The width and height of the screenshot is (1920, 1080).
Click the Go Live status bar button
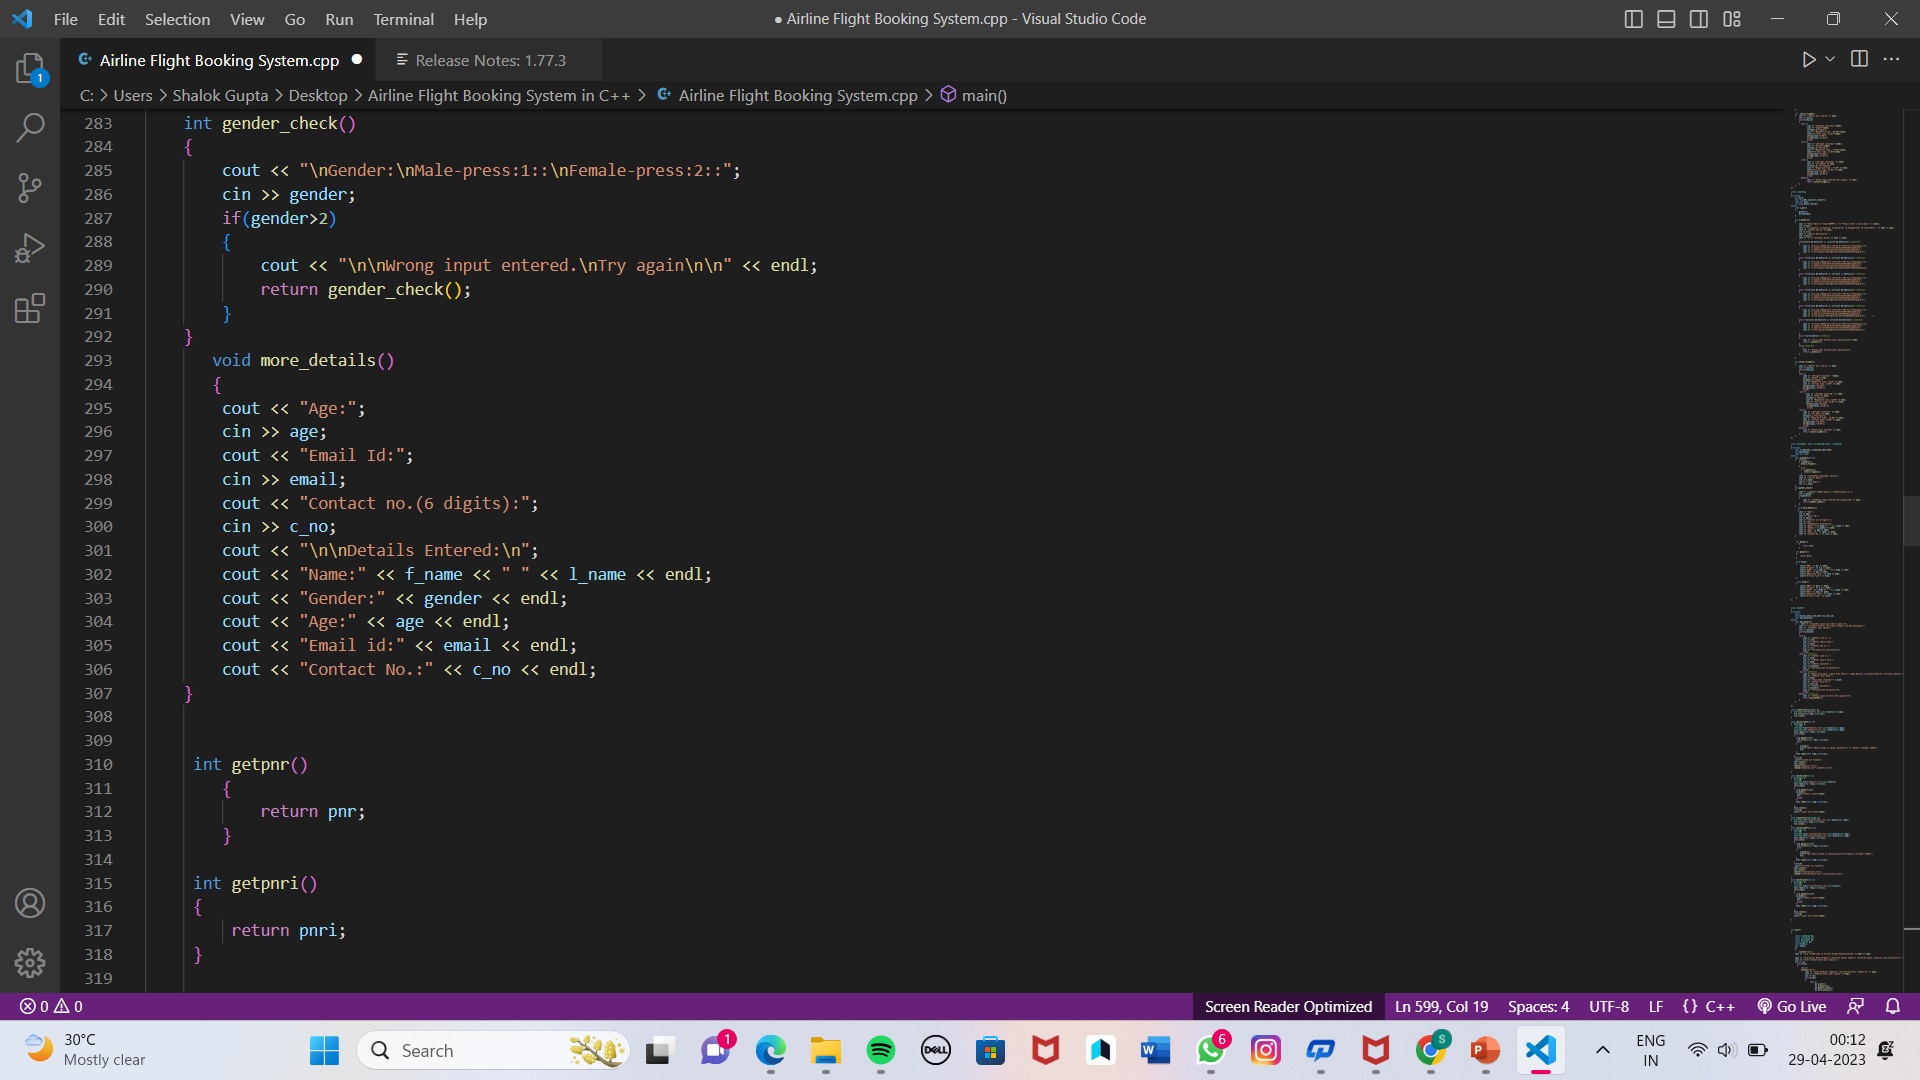1792,1006
